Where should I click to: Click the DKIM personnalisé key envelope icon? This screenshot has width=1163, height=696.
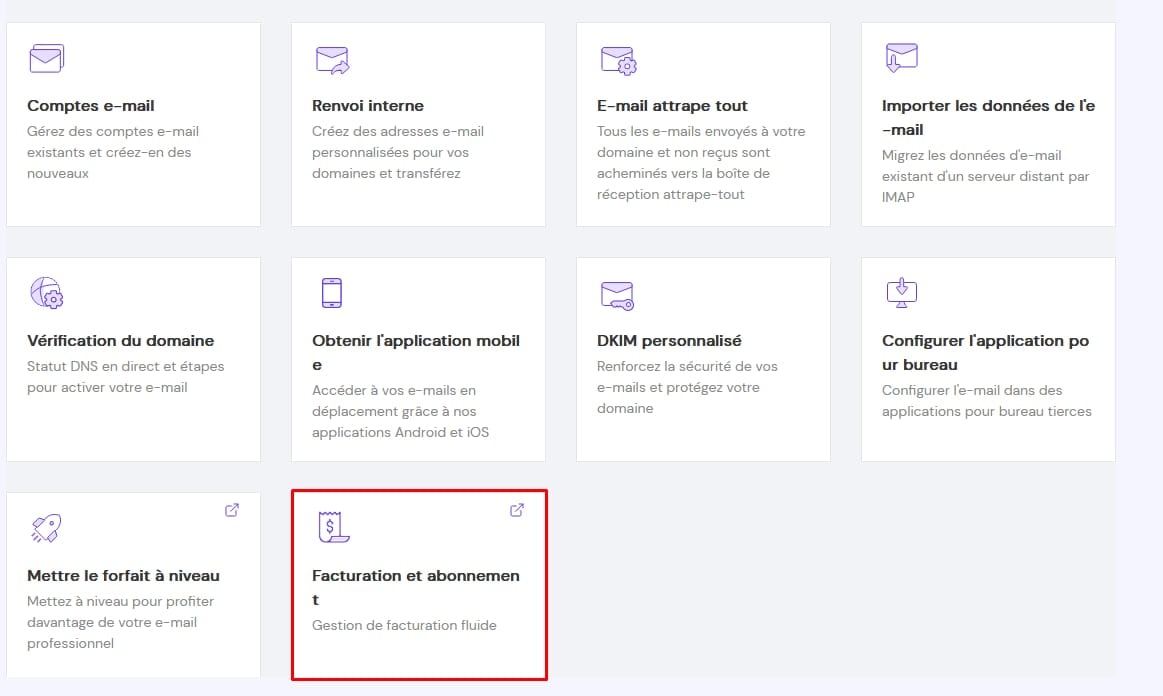[x=617, y=294]
